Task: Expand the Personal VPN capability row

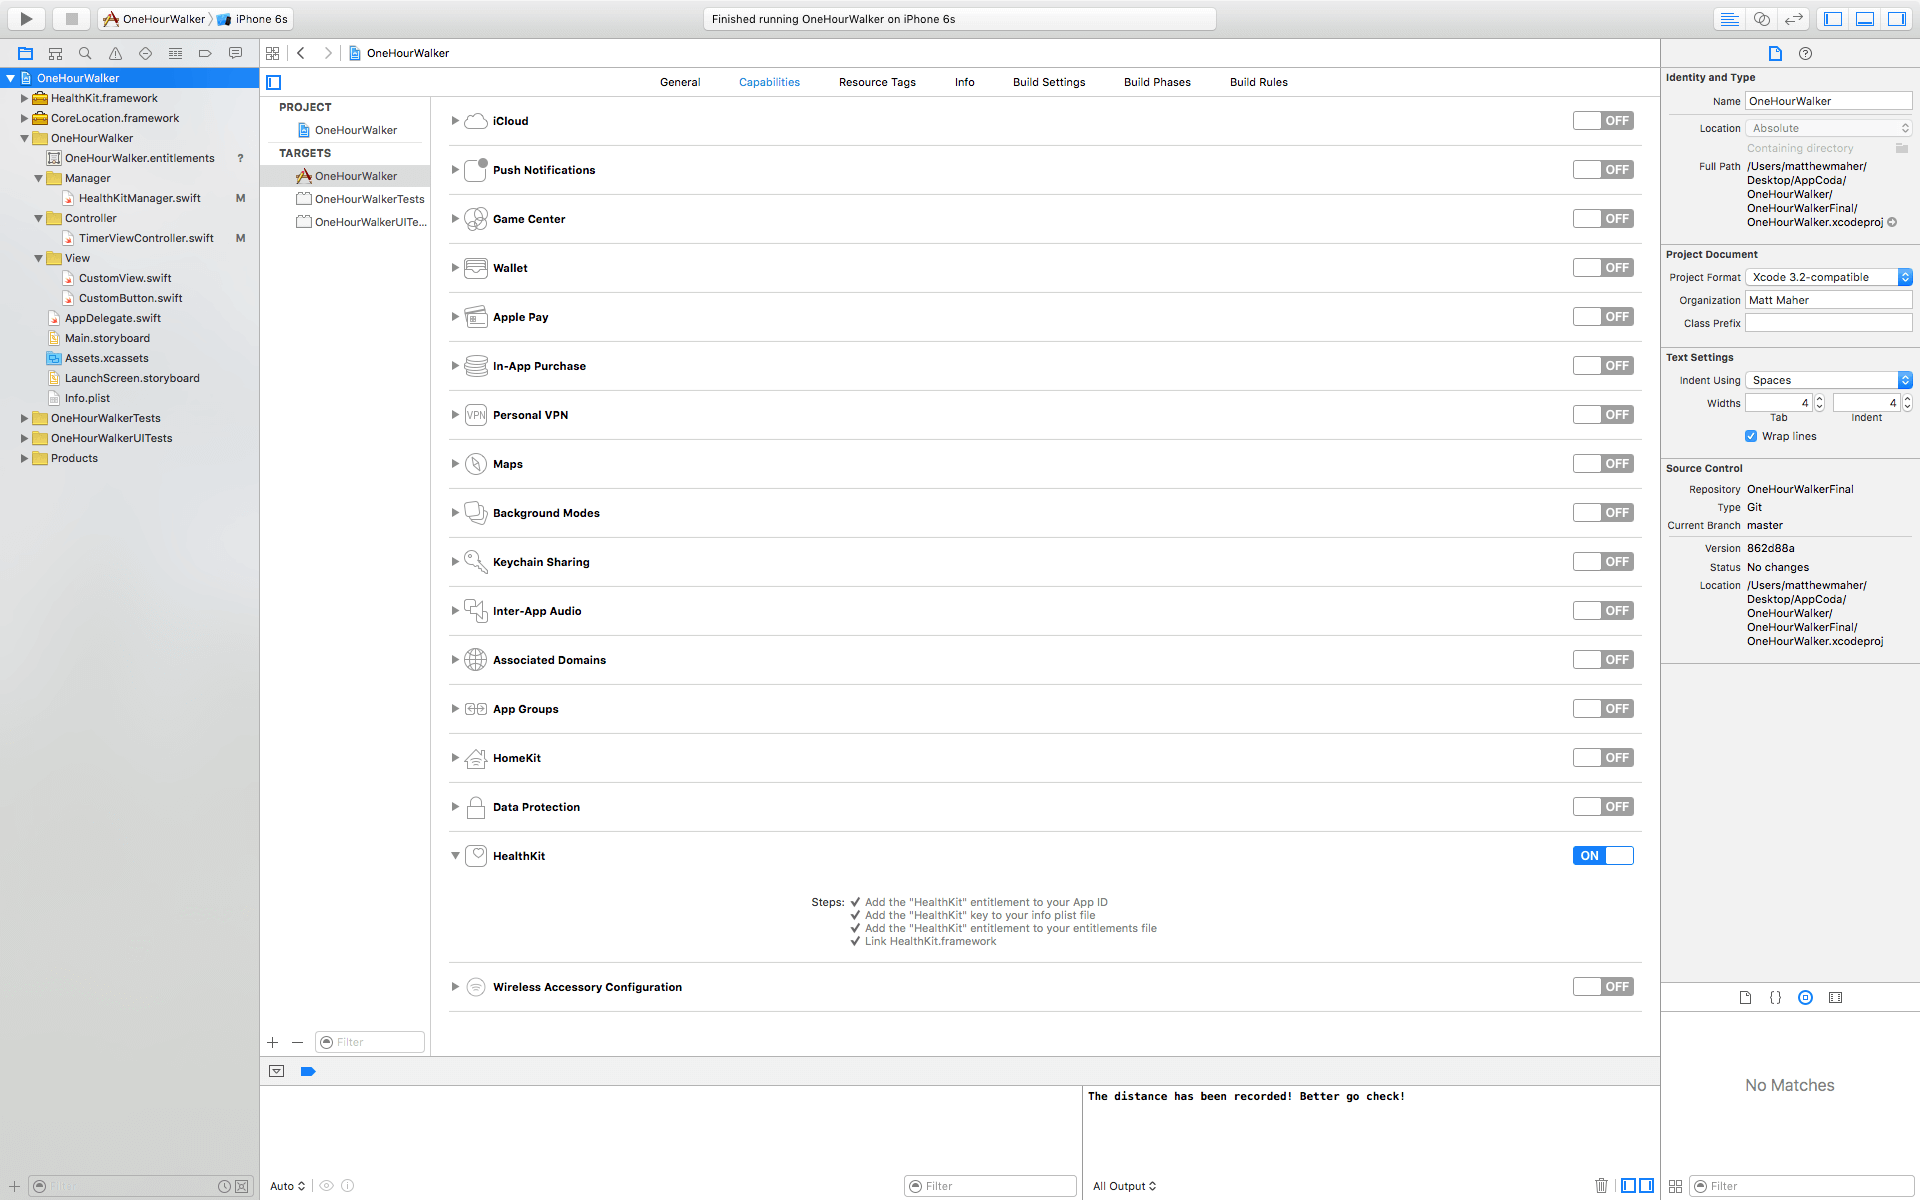Action: [455, 415]
